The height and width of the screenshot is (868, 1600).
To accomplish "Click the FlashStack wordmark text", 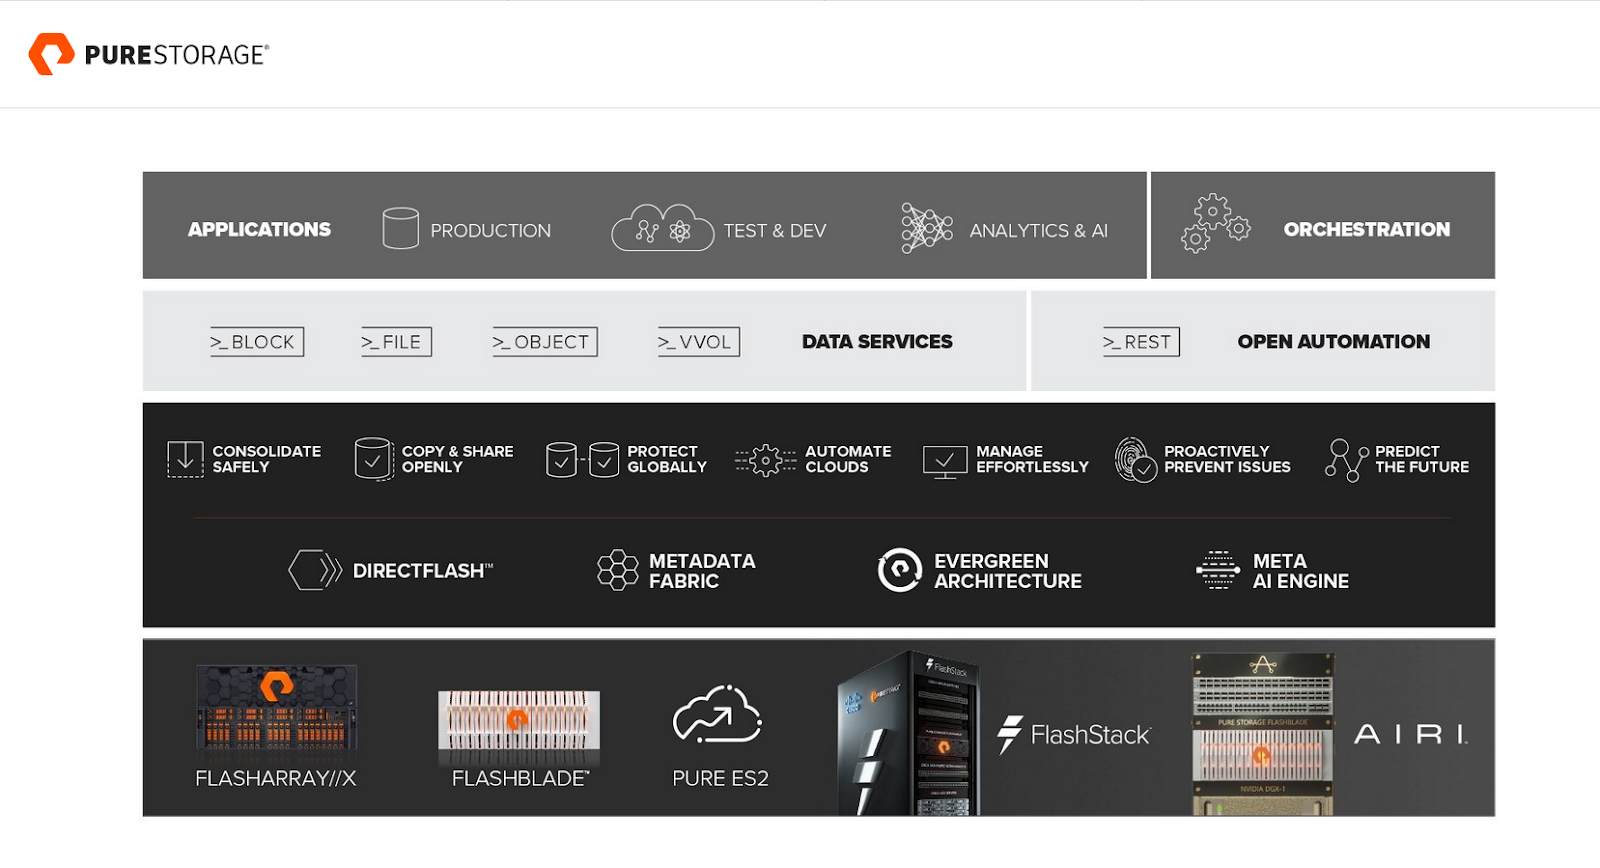I will 1091,735.
